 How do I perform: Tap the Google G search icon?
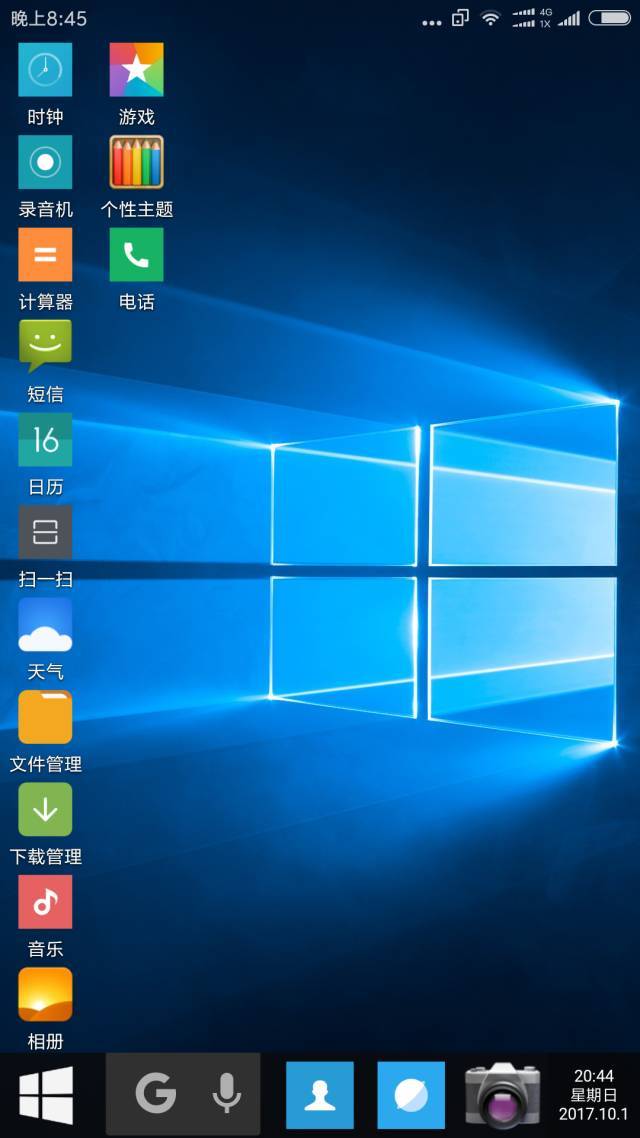point(156,1092)
